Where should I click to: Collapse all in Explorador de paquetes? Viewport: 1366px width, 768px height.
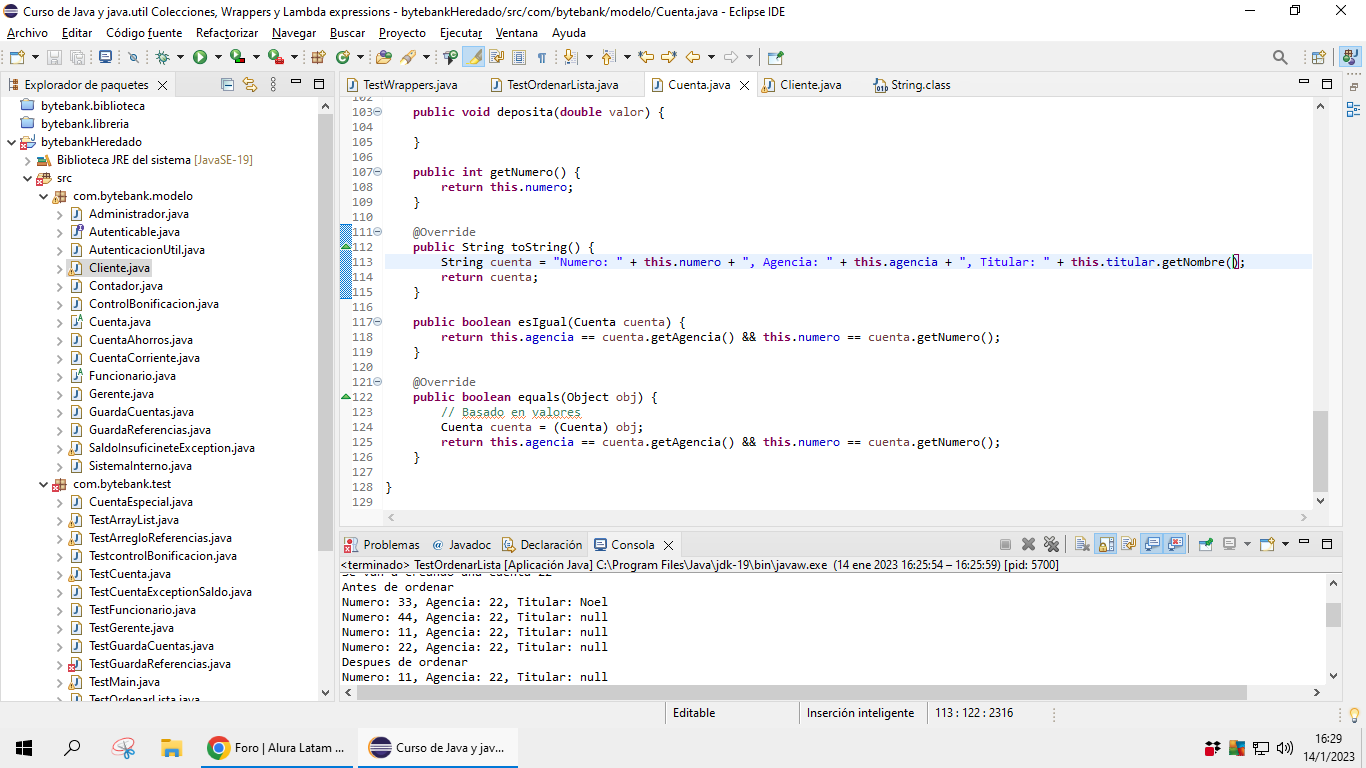point(227,85)
